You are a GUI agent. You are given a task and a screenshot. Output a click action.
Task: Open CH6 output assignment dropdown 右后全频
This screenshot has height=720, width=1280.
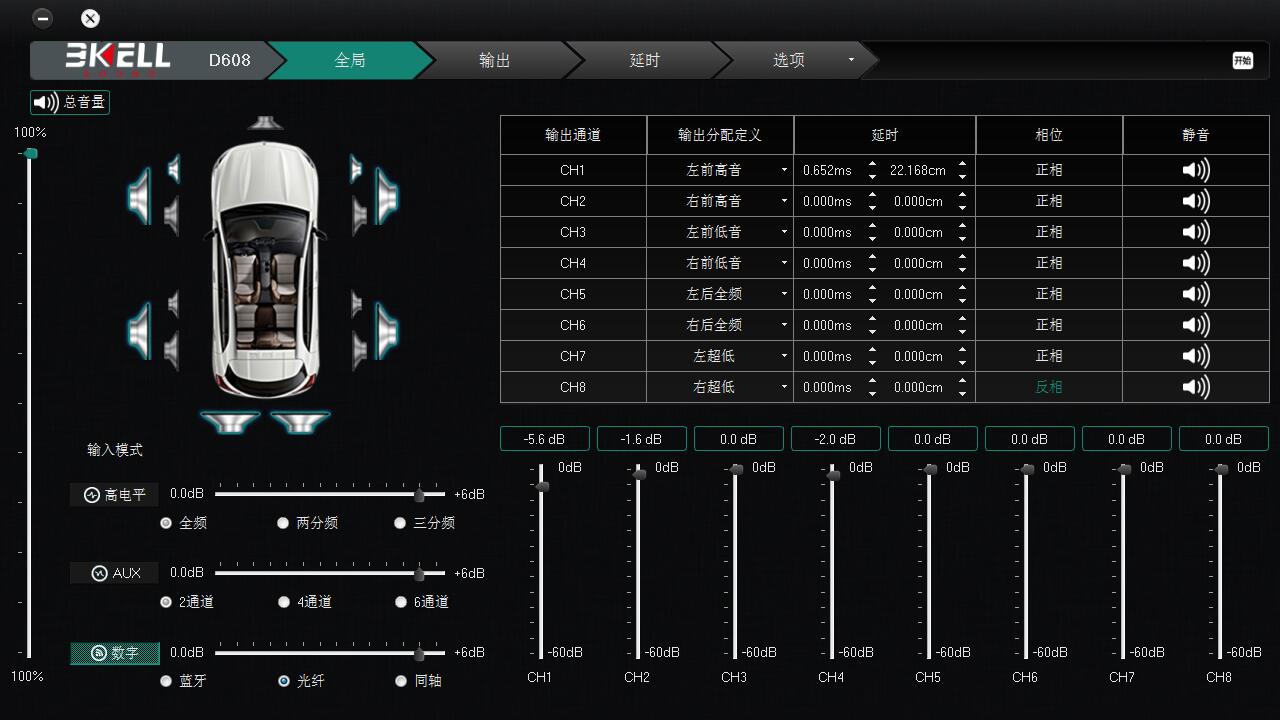point(720,325)
